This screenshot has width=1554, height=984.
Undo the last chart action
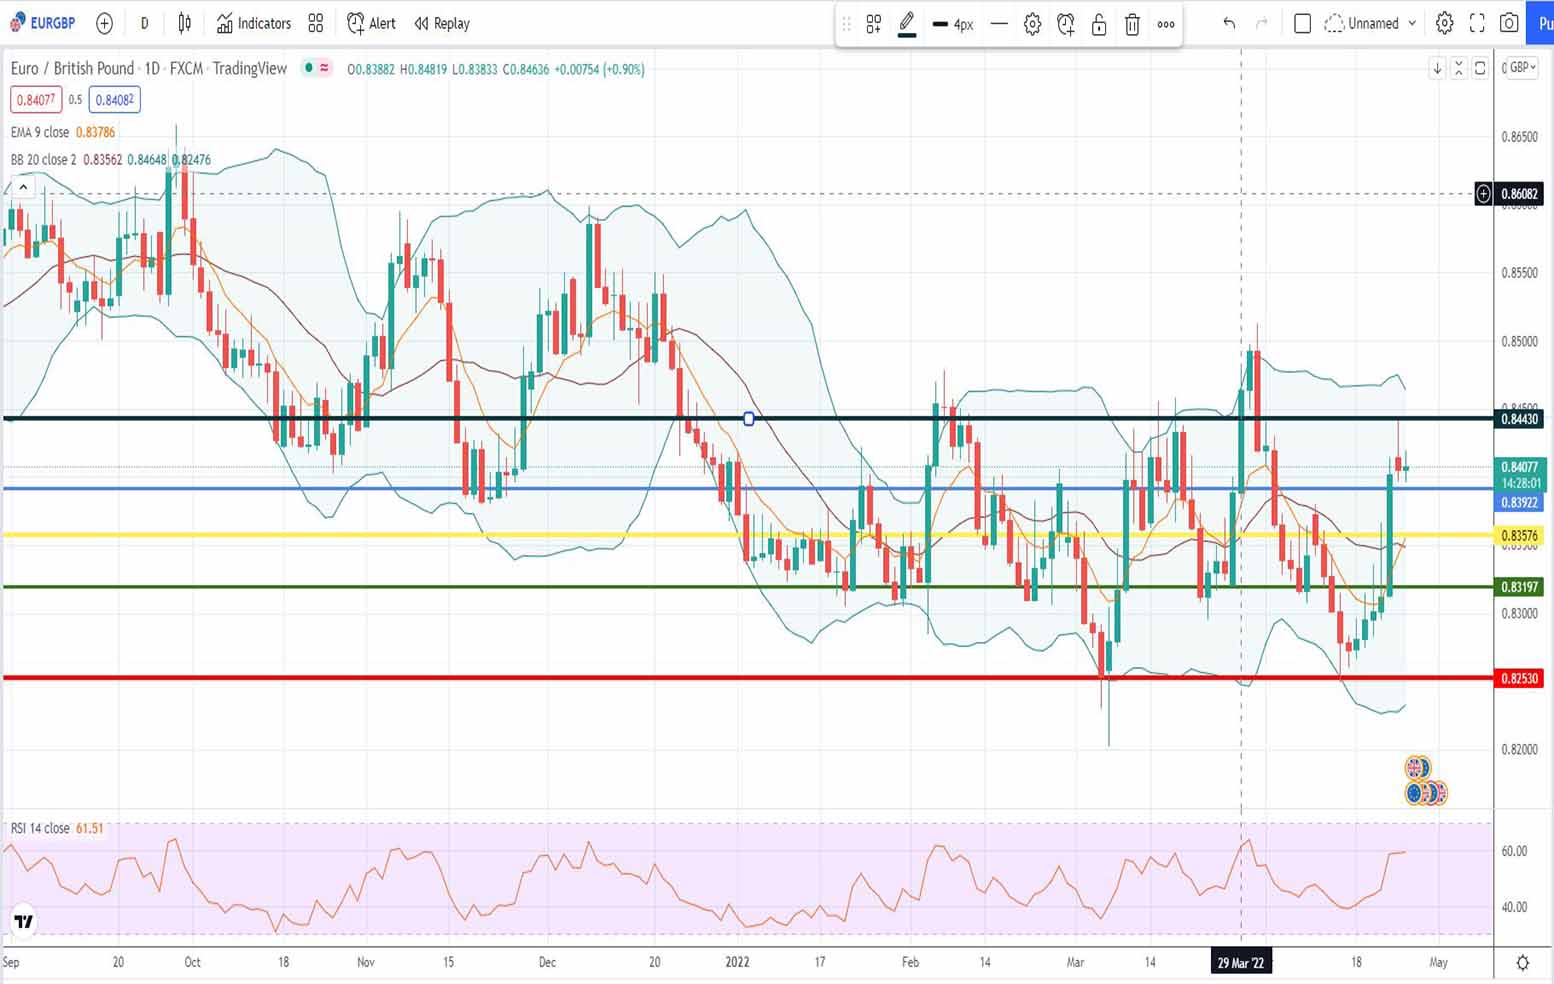[1229, 23]
